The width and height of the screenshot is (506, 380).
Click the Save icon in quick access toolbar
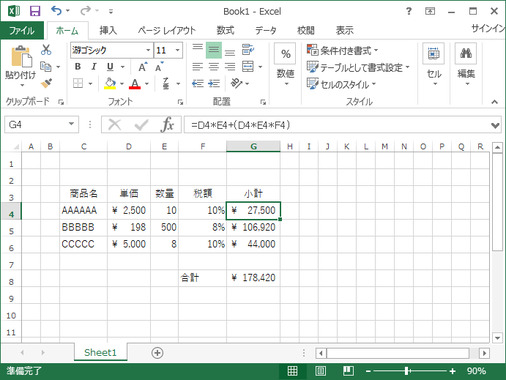click(x=35, y=11)
